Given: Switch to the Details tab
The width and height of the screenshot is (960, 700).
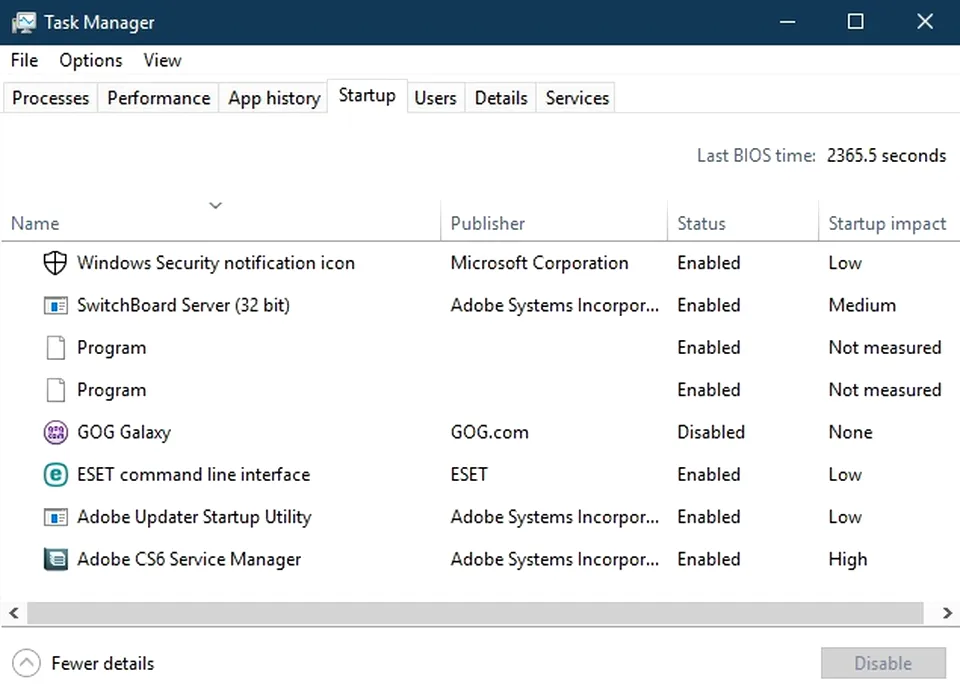Looking at the screenshot, I should 501,98.
